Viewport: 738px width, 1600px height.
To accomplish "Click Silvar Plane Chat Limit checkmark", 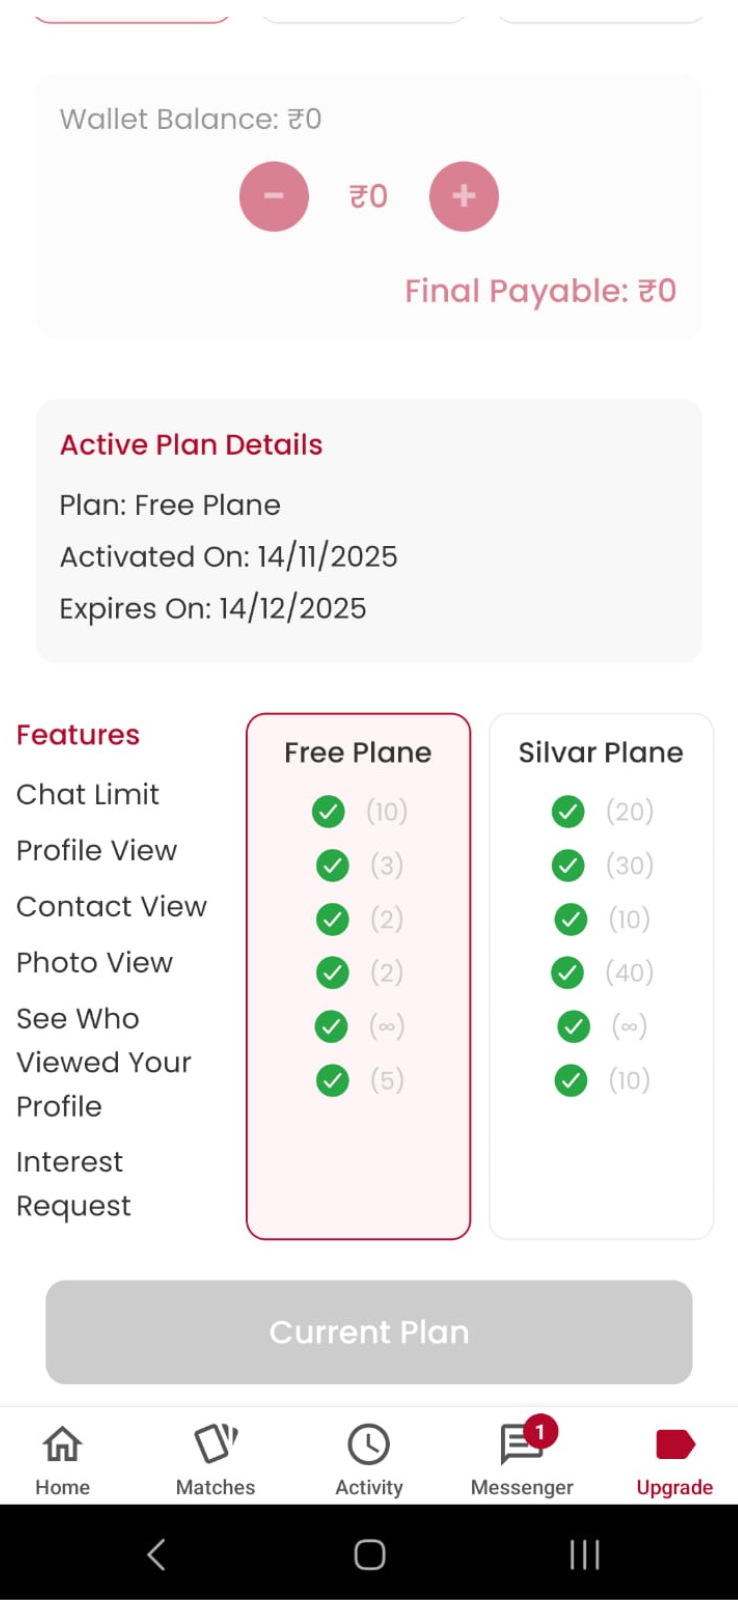I will (x=568, y=811).
